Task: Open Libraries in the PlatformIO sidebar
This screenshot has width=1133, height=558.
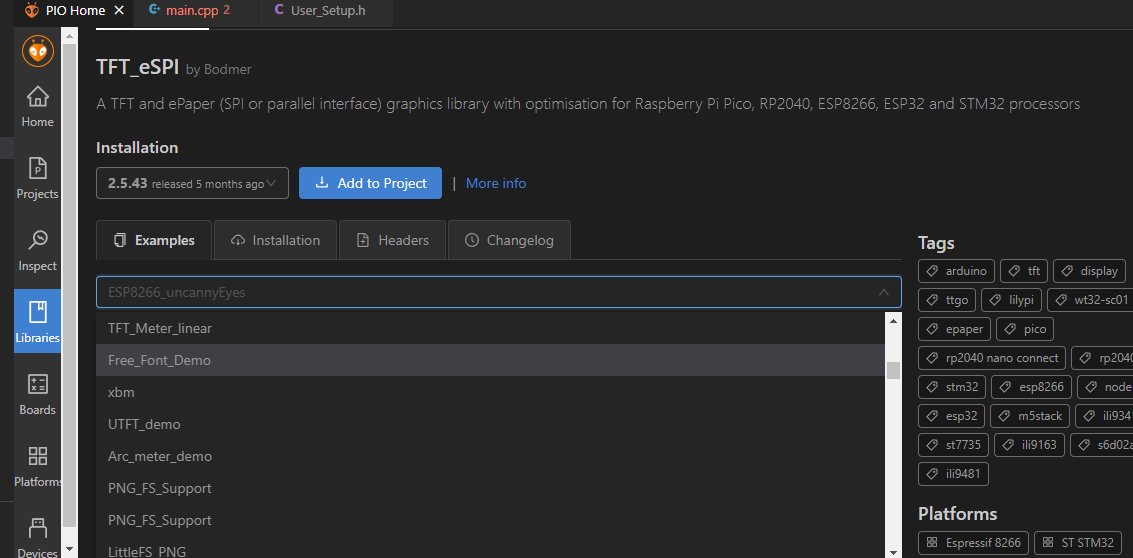Action: (x=38, y=322)
